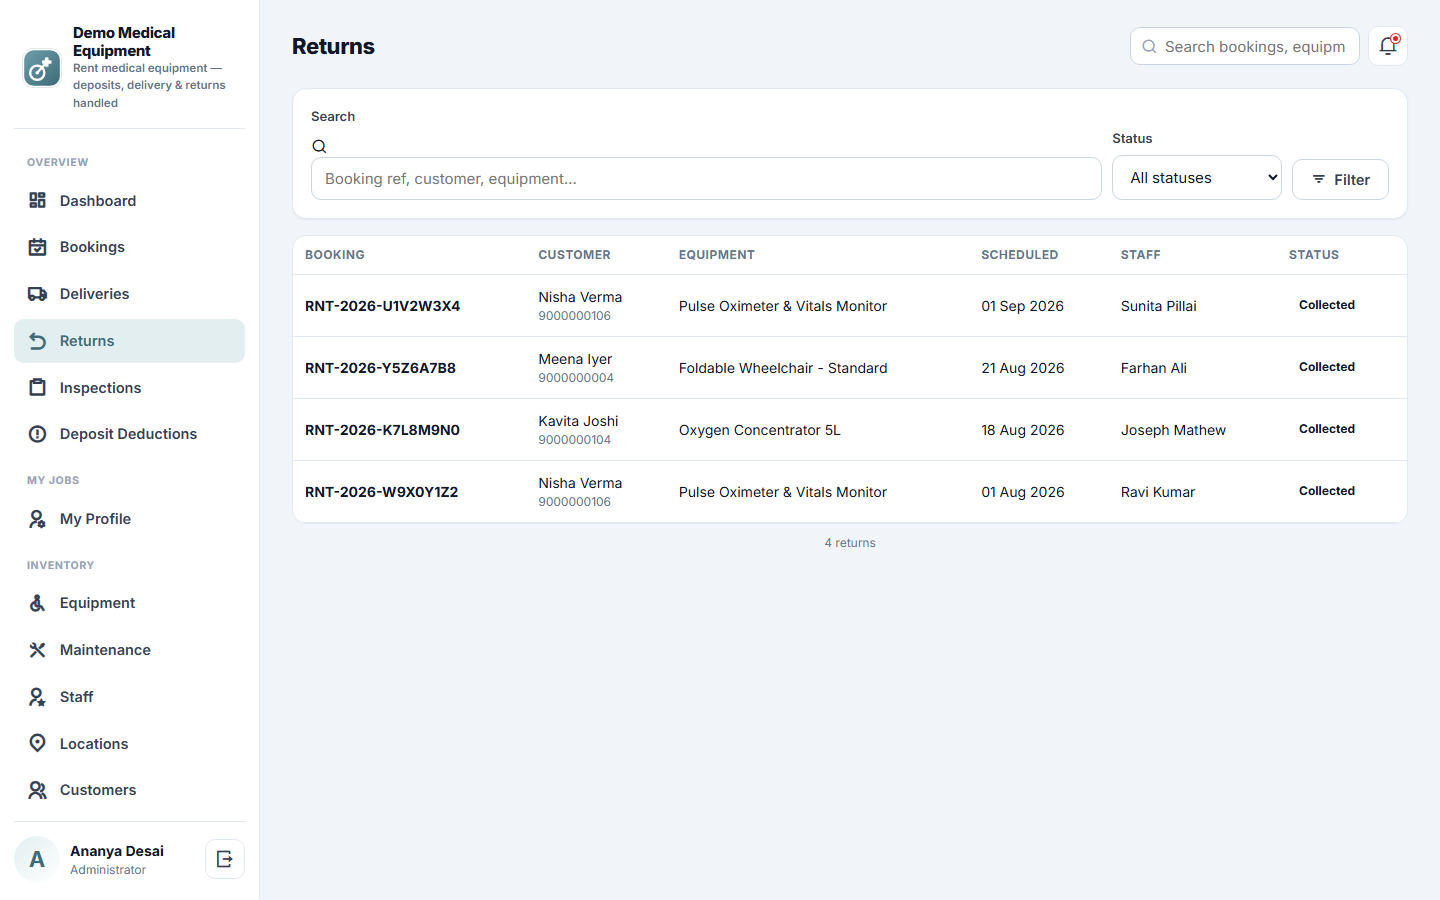
Task: Click the top Search bookings field
Action: (x=1245, y=46)
